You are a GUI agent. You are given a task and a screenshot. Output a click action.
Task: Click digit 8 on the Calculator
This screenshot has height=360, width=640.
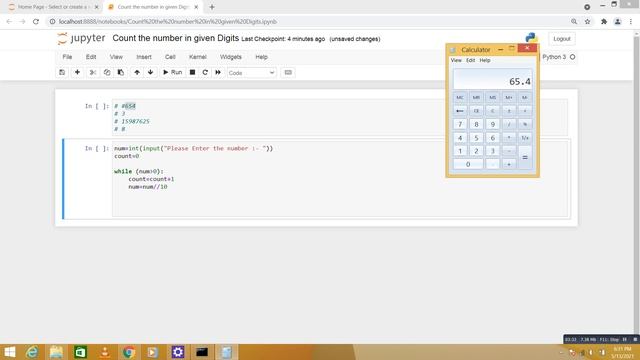pos(476,124)
